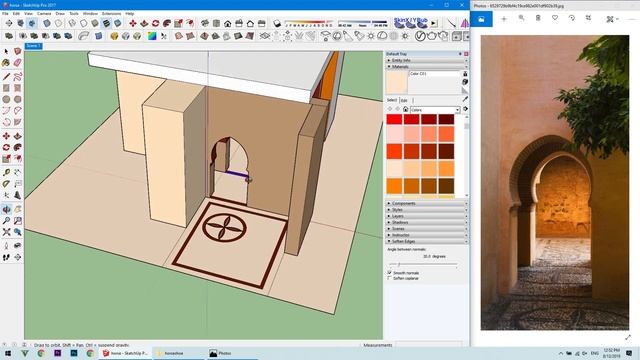The image size is (640, 360).
Task: Open the Colors material library dropdown
Action: 436,110
